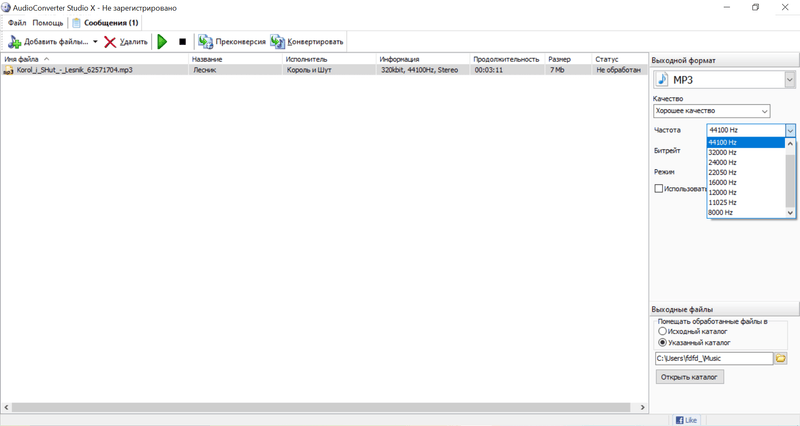This screenshot has width=800, height=426.
Task: Click the Добавить файлы add-files icon
Action: (14, 42)
